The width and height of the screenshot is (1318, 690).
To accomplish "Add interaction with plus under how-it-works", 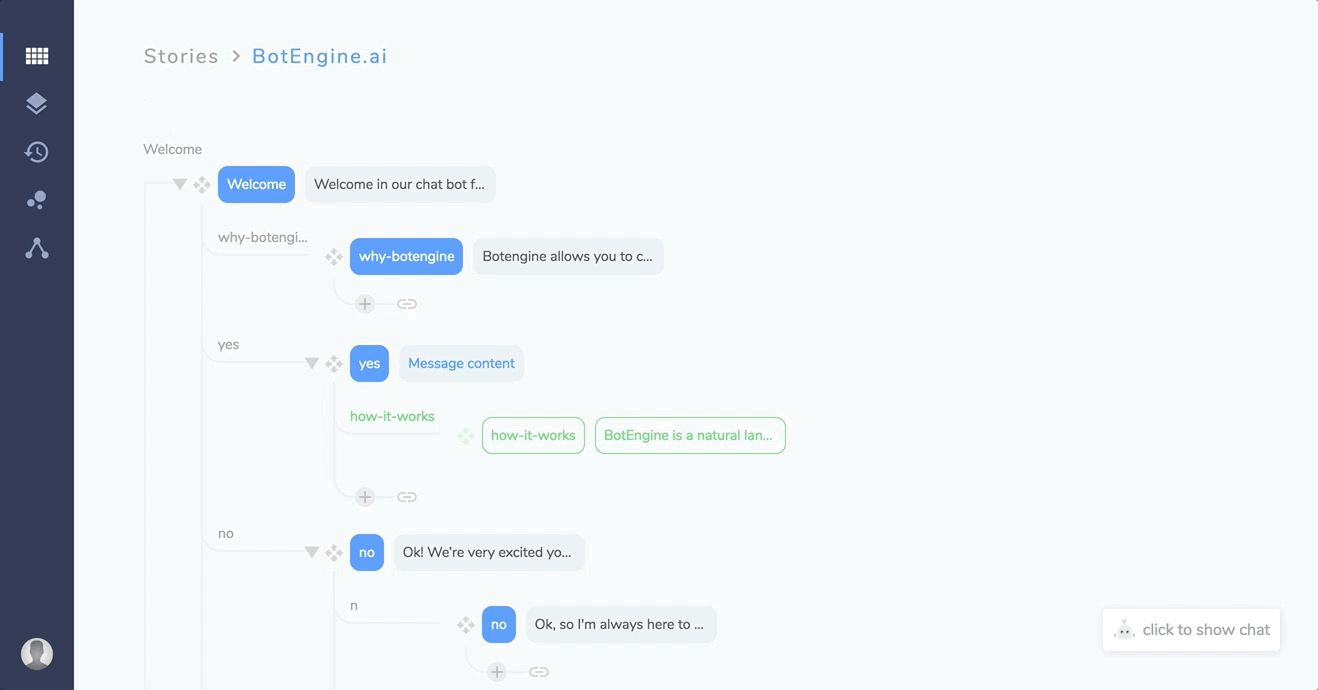I will tap(365, 497).
